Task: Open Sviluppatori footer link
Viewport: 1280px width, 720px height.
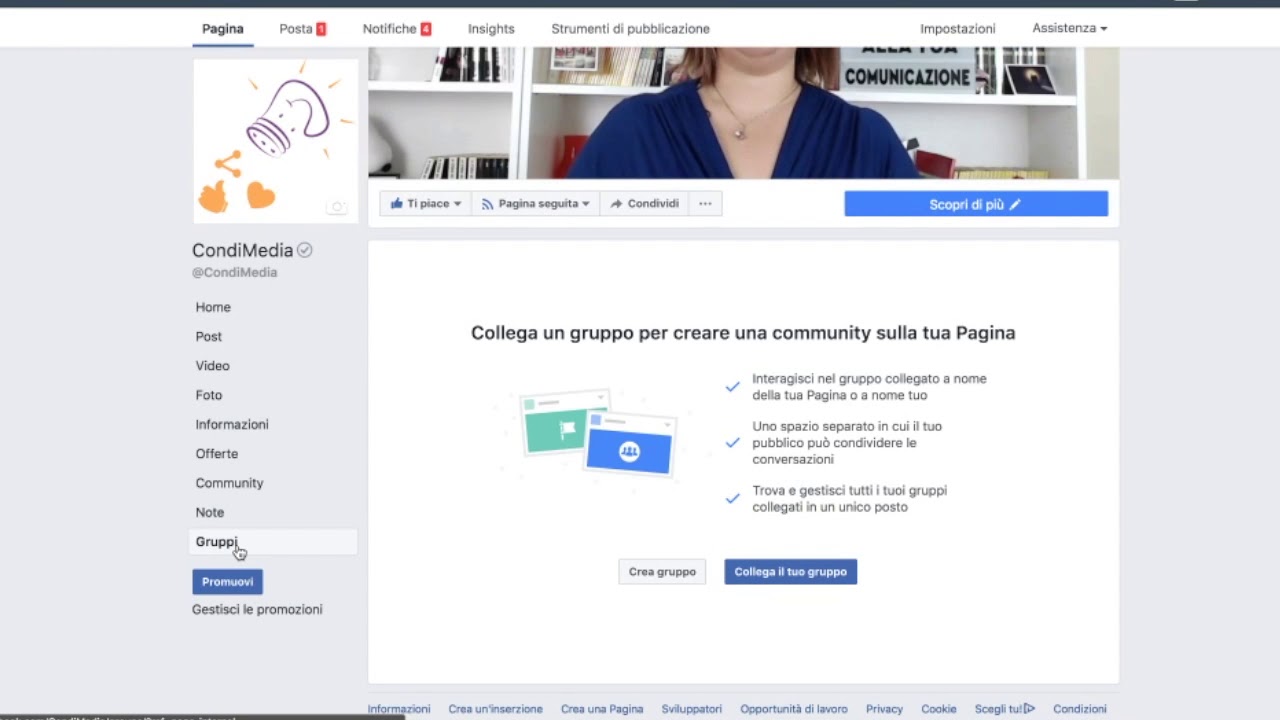Action: click(691, 709)
